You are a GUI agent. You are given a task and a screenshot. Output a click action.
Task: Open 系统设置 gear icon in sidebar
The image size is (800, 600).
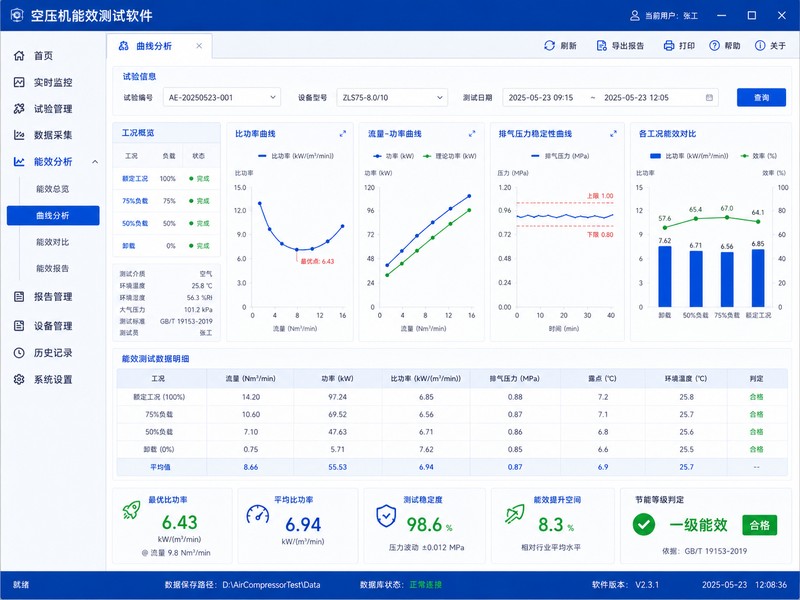pyautogui.click(x=19, y=380)
